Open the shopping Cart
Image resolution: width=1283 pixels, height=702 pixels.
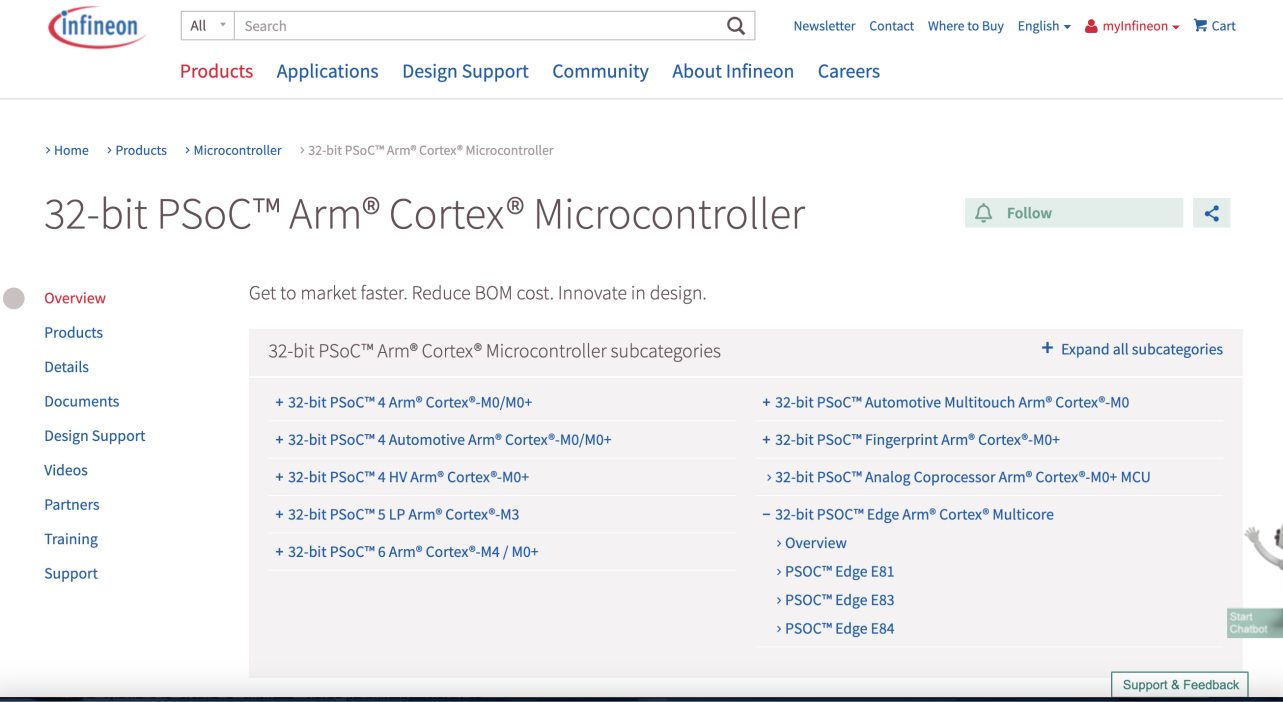click(1214, 26)
